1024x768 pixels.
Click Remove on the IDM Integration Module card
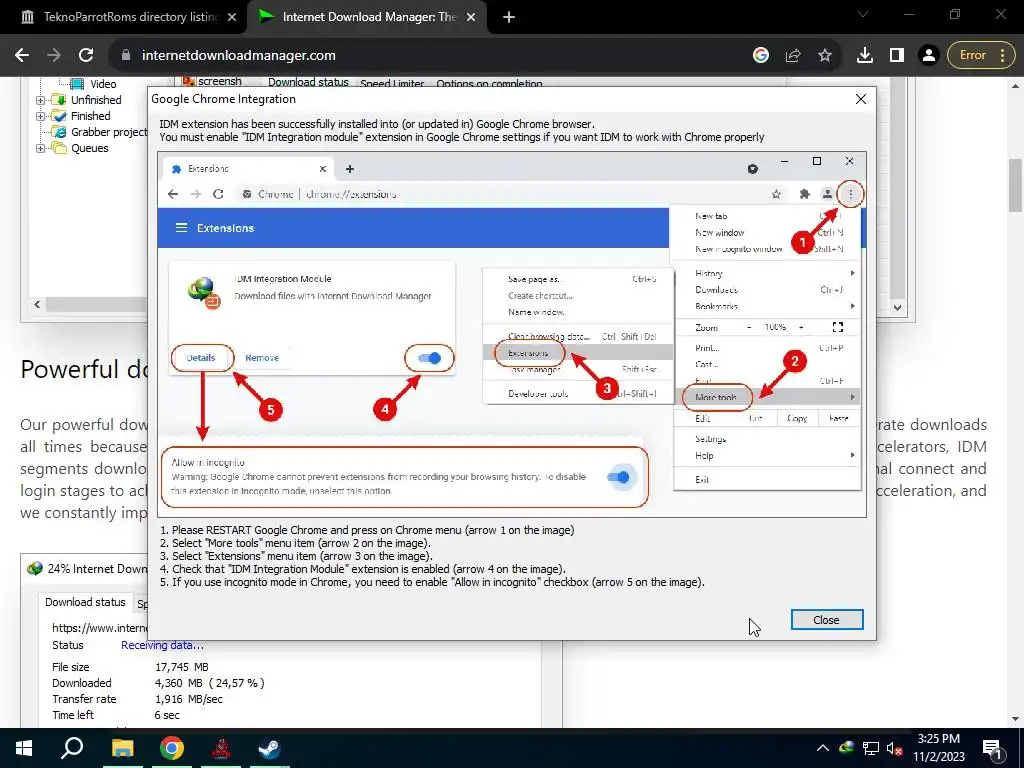tap(262, 358)
